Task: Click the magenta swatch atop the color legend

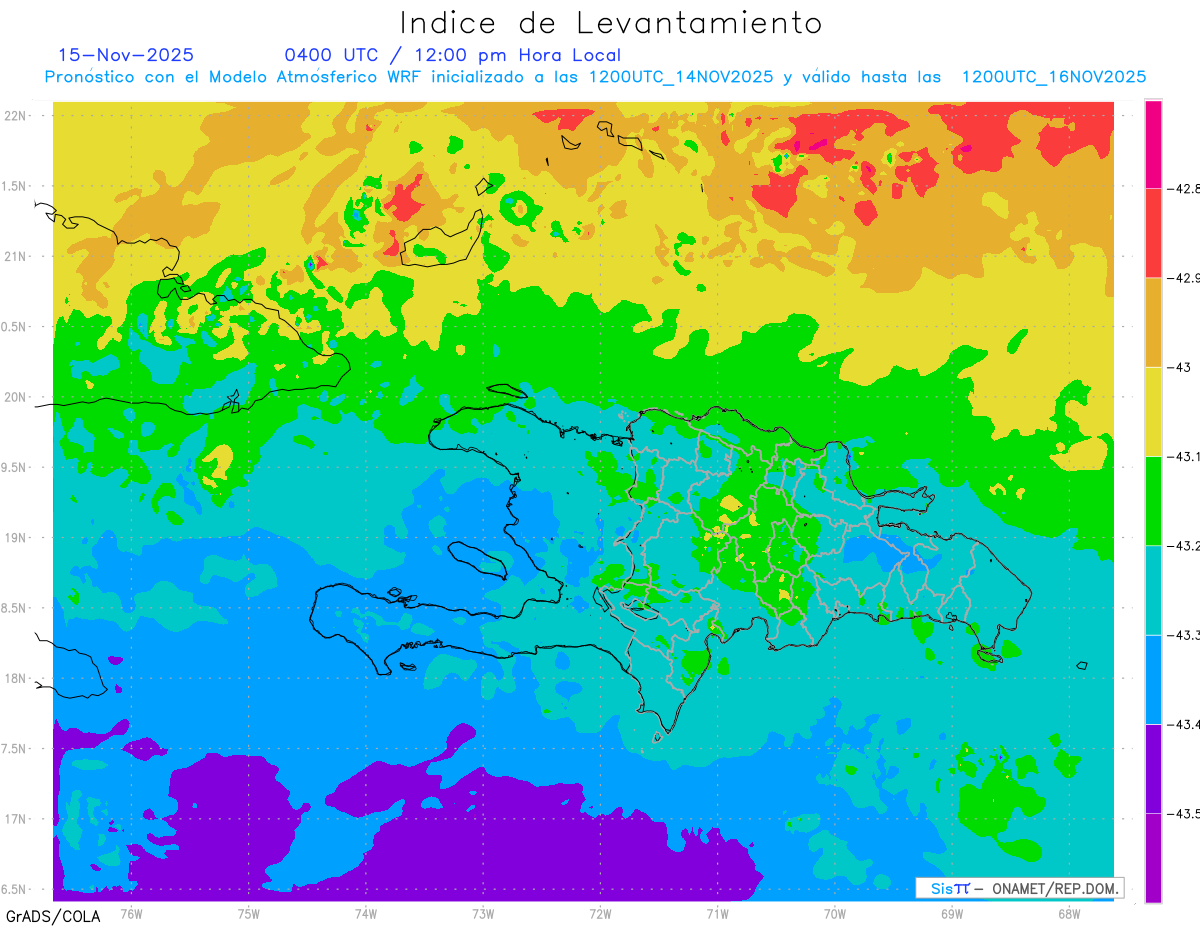Action: (x=1153, y=143)
